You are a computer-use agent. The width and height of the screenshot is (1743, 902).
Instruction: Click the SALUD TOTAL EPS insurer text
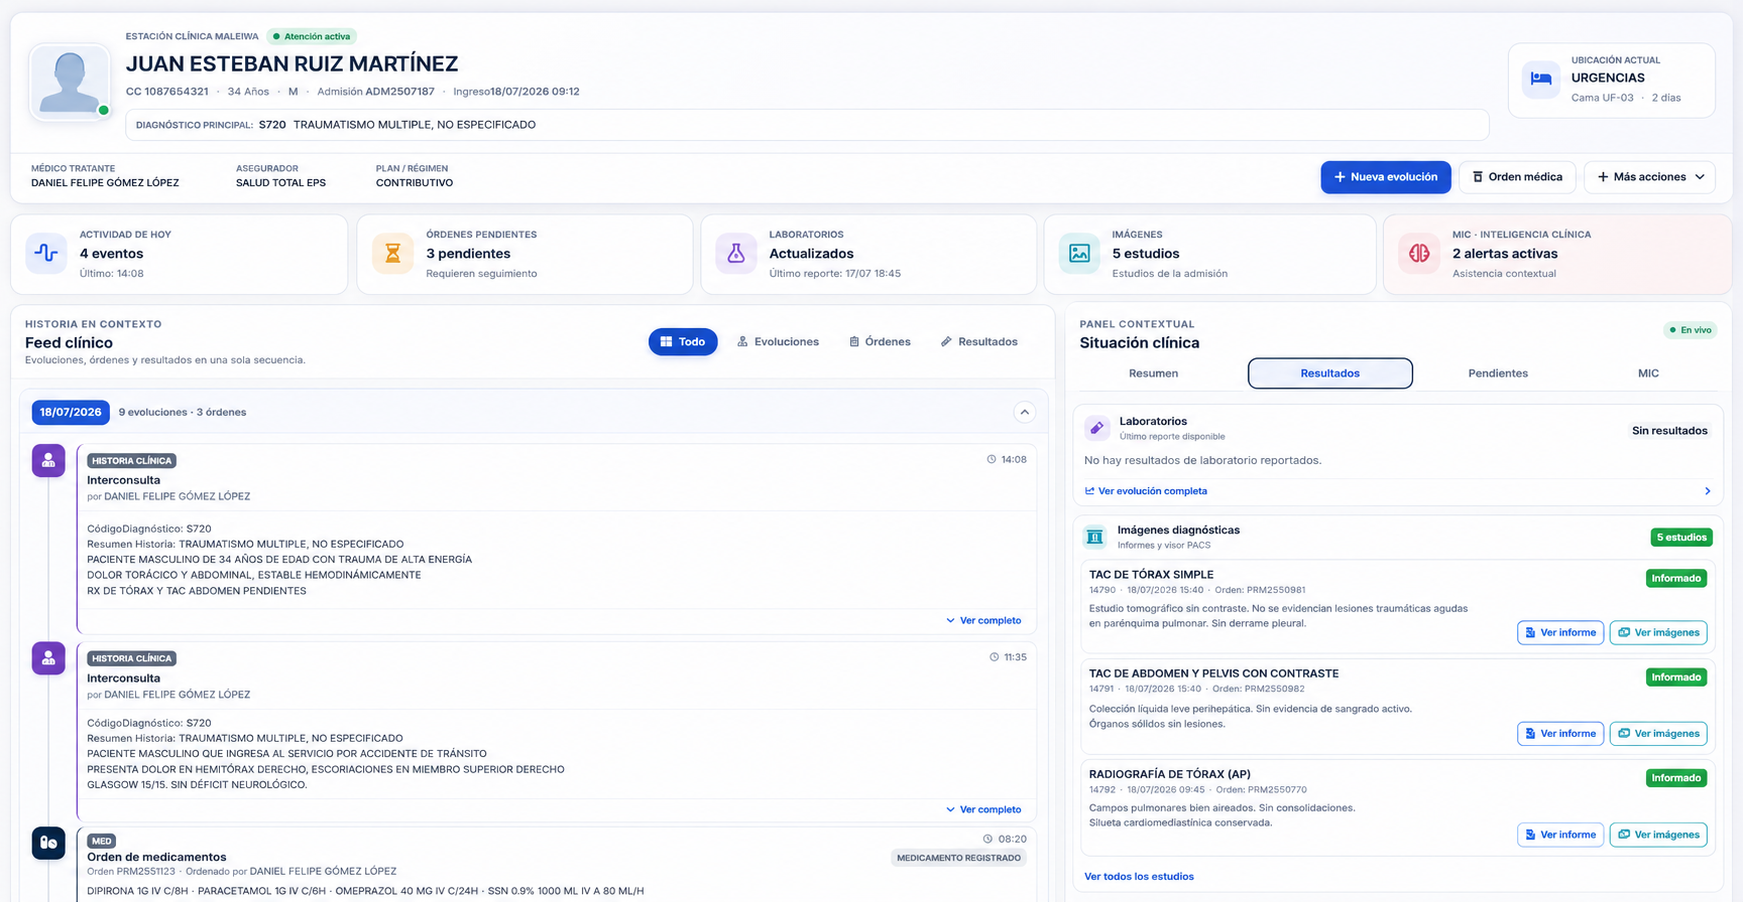coord(281,183)
